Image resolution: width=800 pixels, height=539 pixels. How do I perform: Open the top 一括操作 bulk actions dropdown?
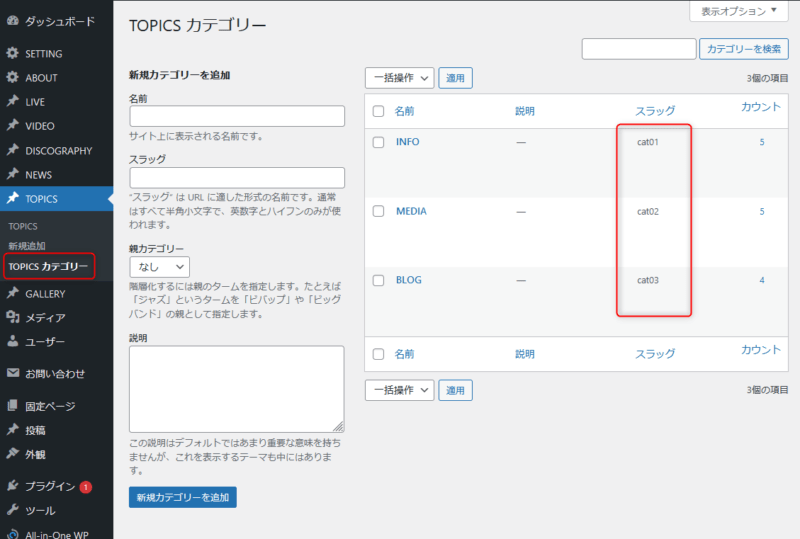click(399, 78)
